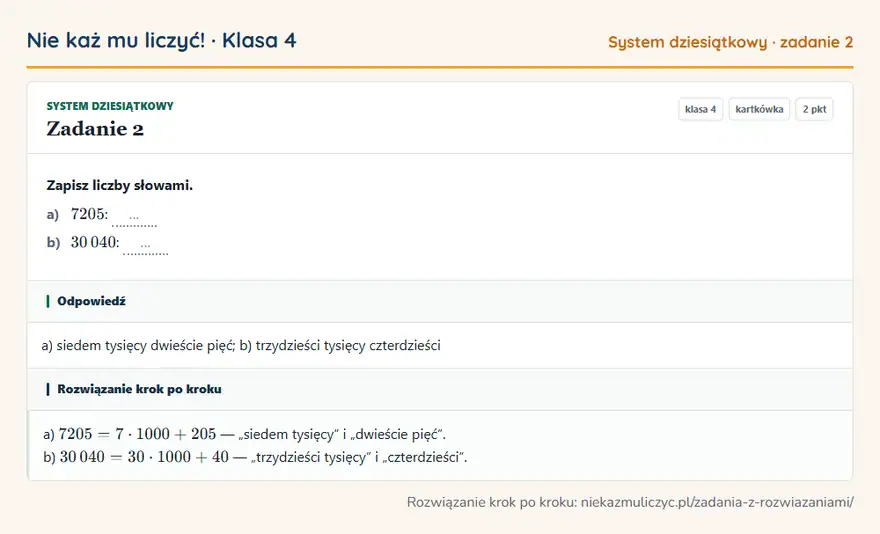Click the 'Odpowiedź' section header
Screen dimensions: 880x534
click(440, 302)
